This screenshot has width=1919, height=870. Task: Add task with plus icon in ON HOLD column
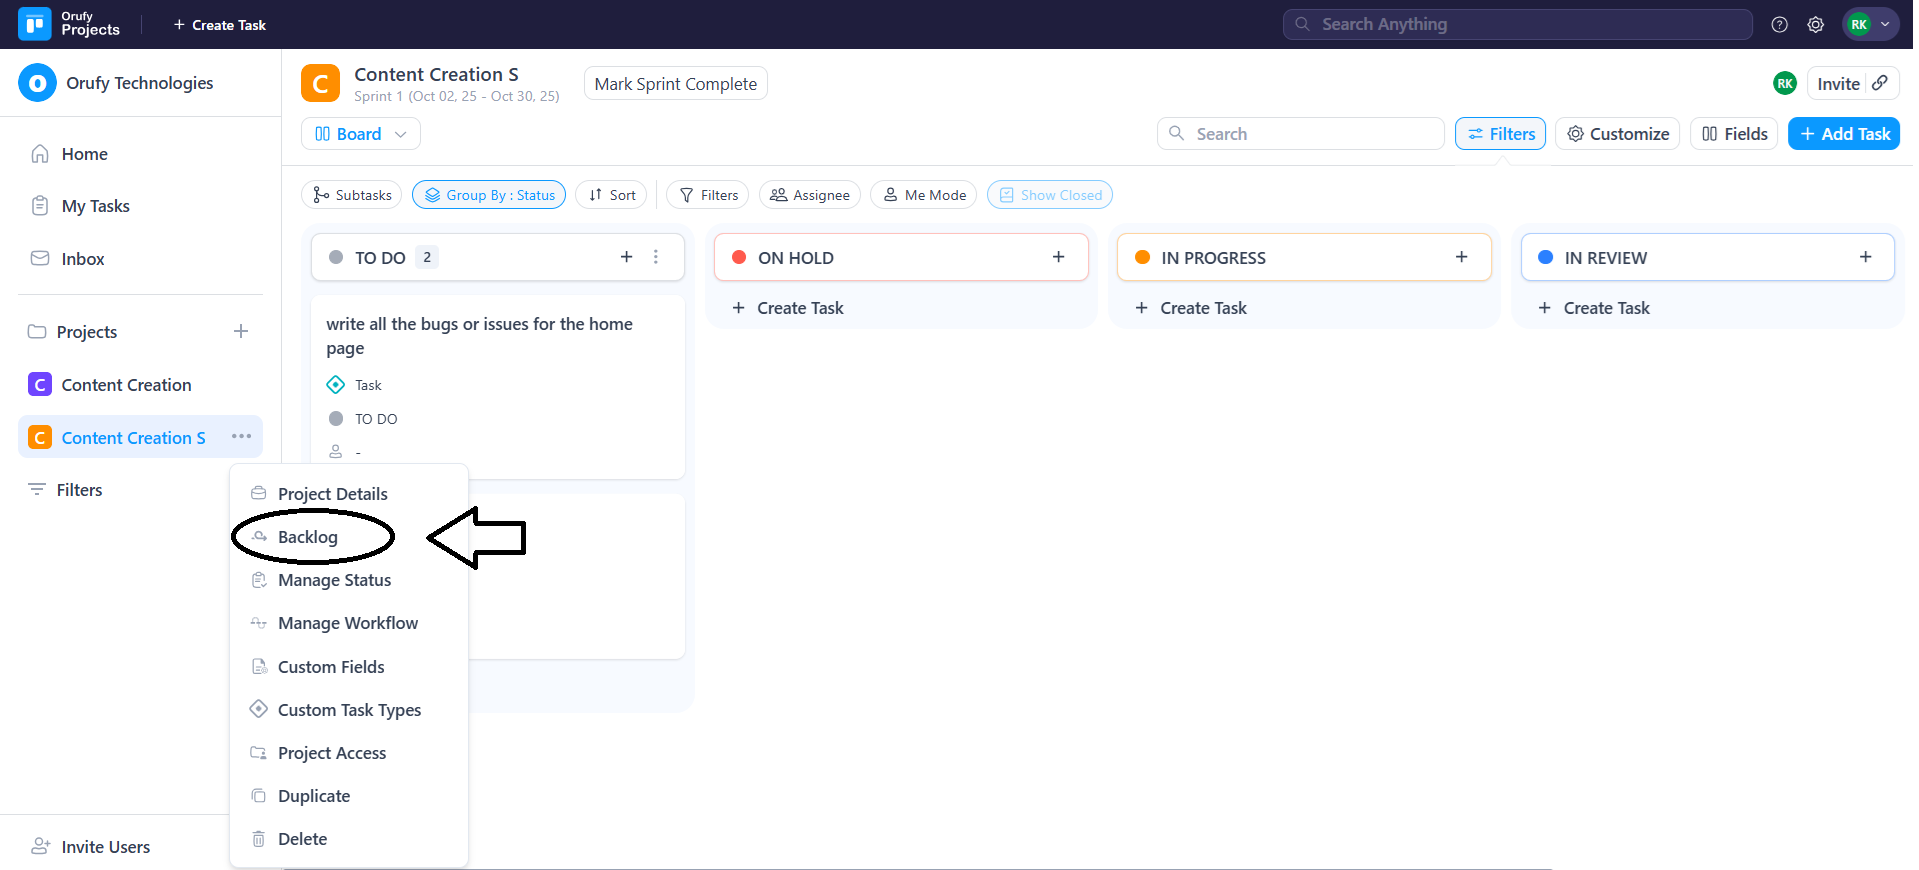click(1058, 257)
